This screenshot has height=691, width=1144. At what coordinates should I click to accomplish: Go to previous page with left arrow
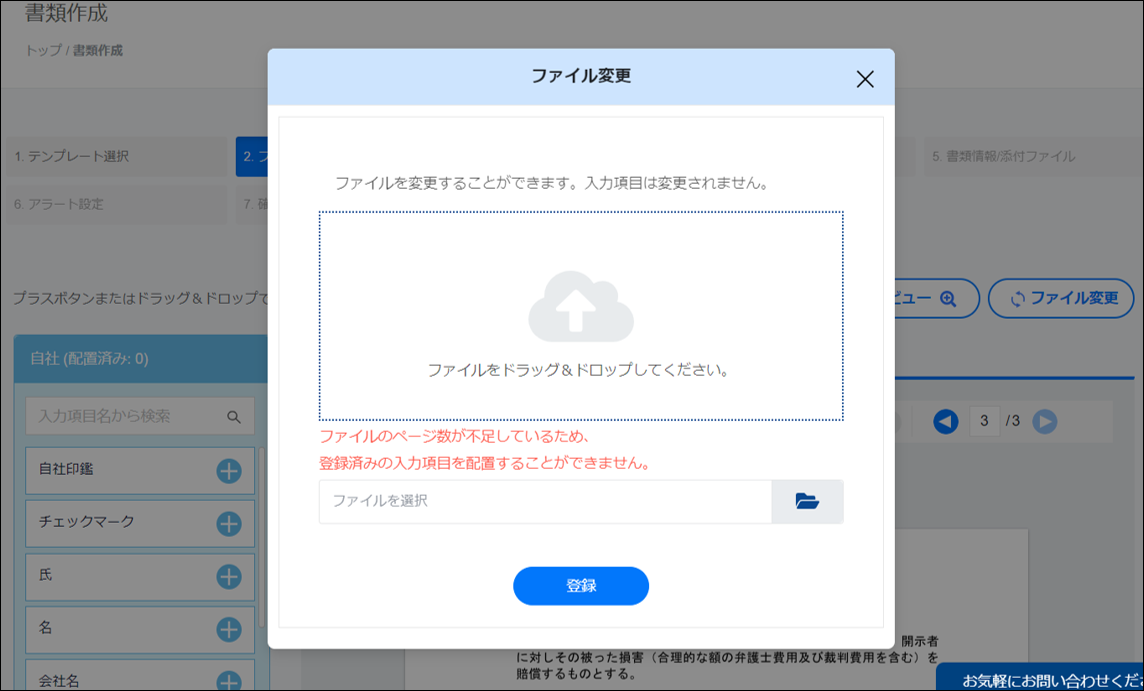tap(945, 422)
